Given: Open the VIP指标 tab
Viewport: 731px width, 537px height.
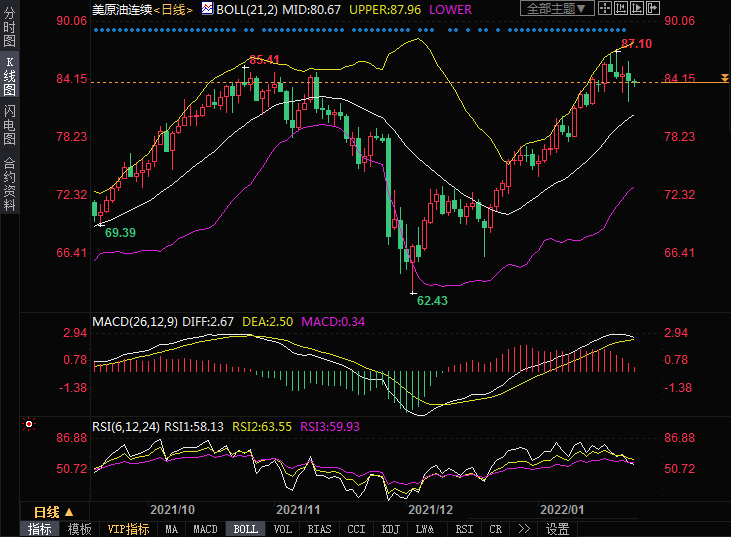Looking at the screenshot, I should pos(128,529).
